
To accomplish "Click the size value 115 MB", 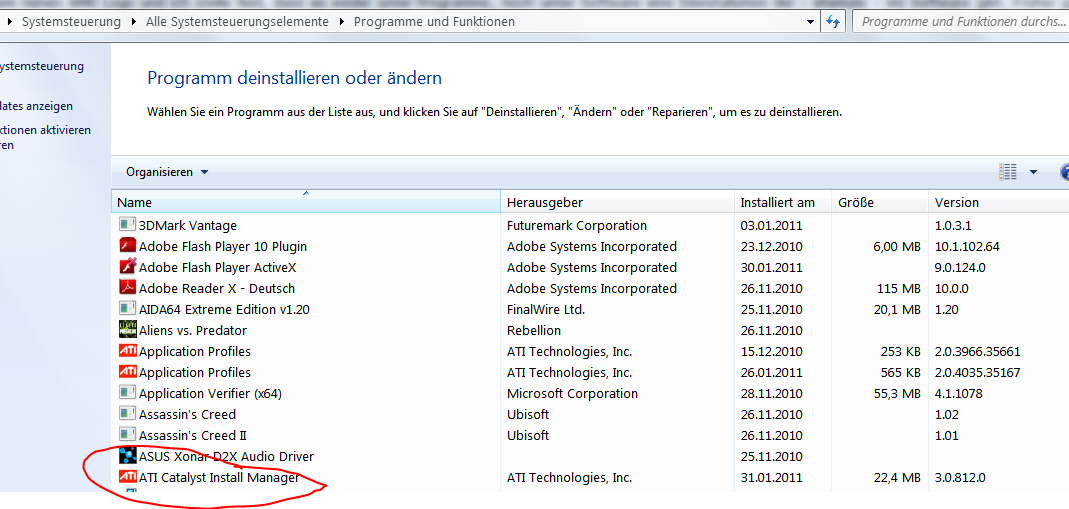I will click(x=899, y=288).
